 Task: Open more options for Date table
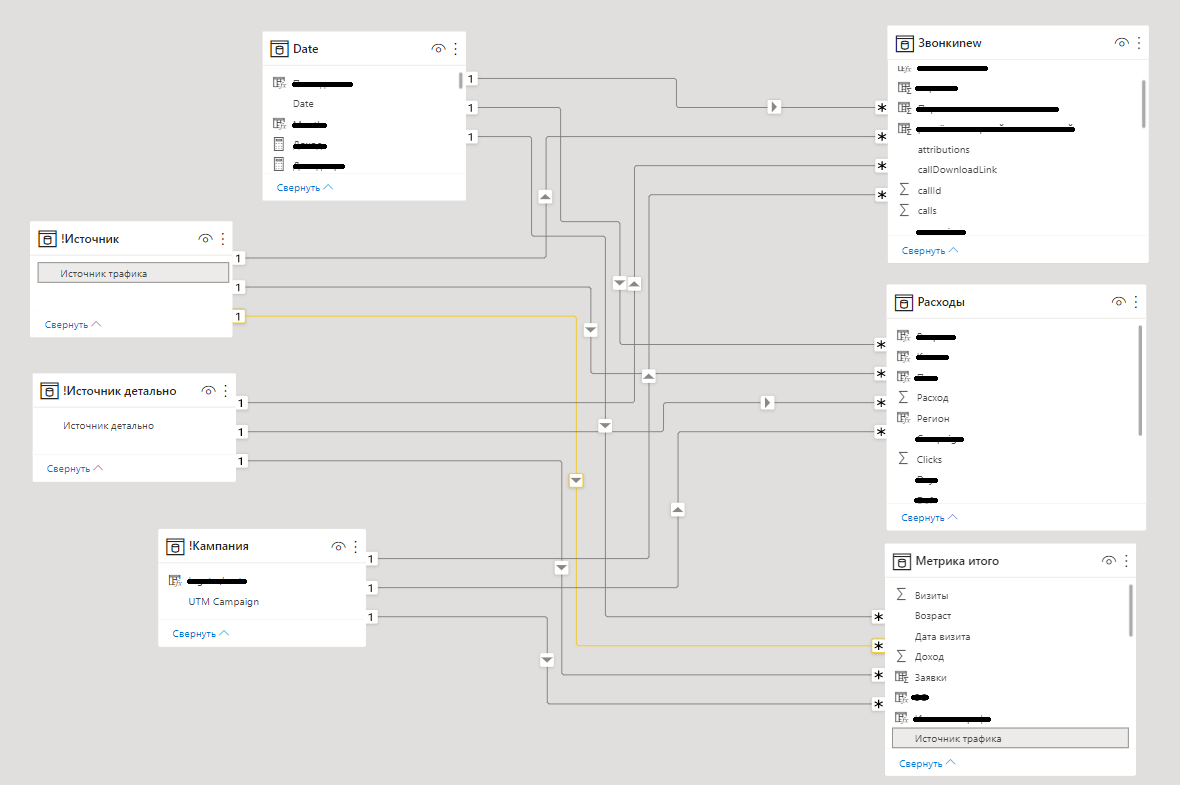tap(456, 49)
